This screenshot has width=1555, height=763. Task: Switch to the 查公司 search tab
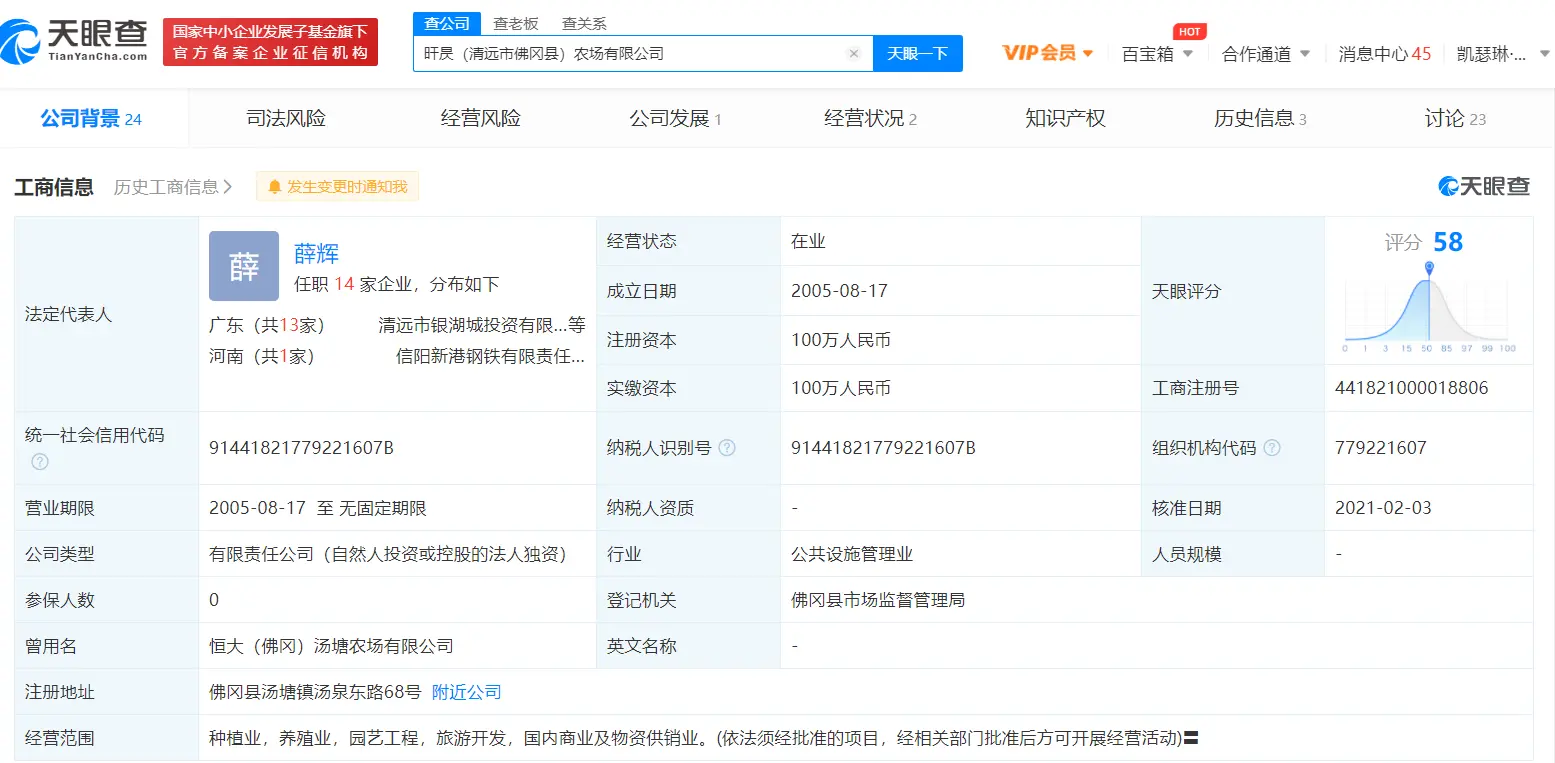pos(447,23)
